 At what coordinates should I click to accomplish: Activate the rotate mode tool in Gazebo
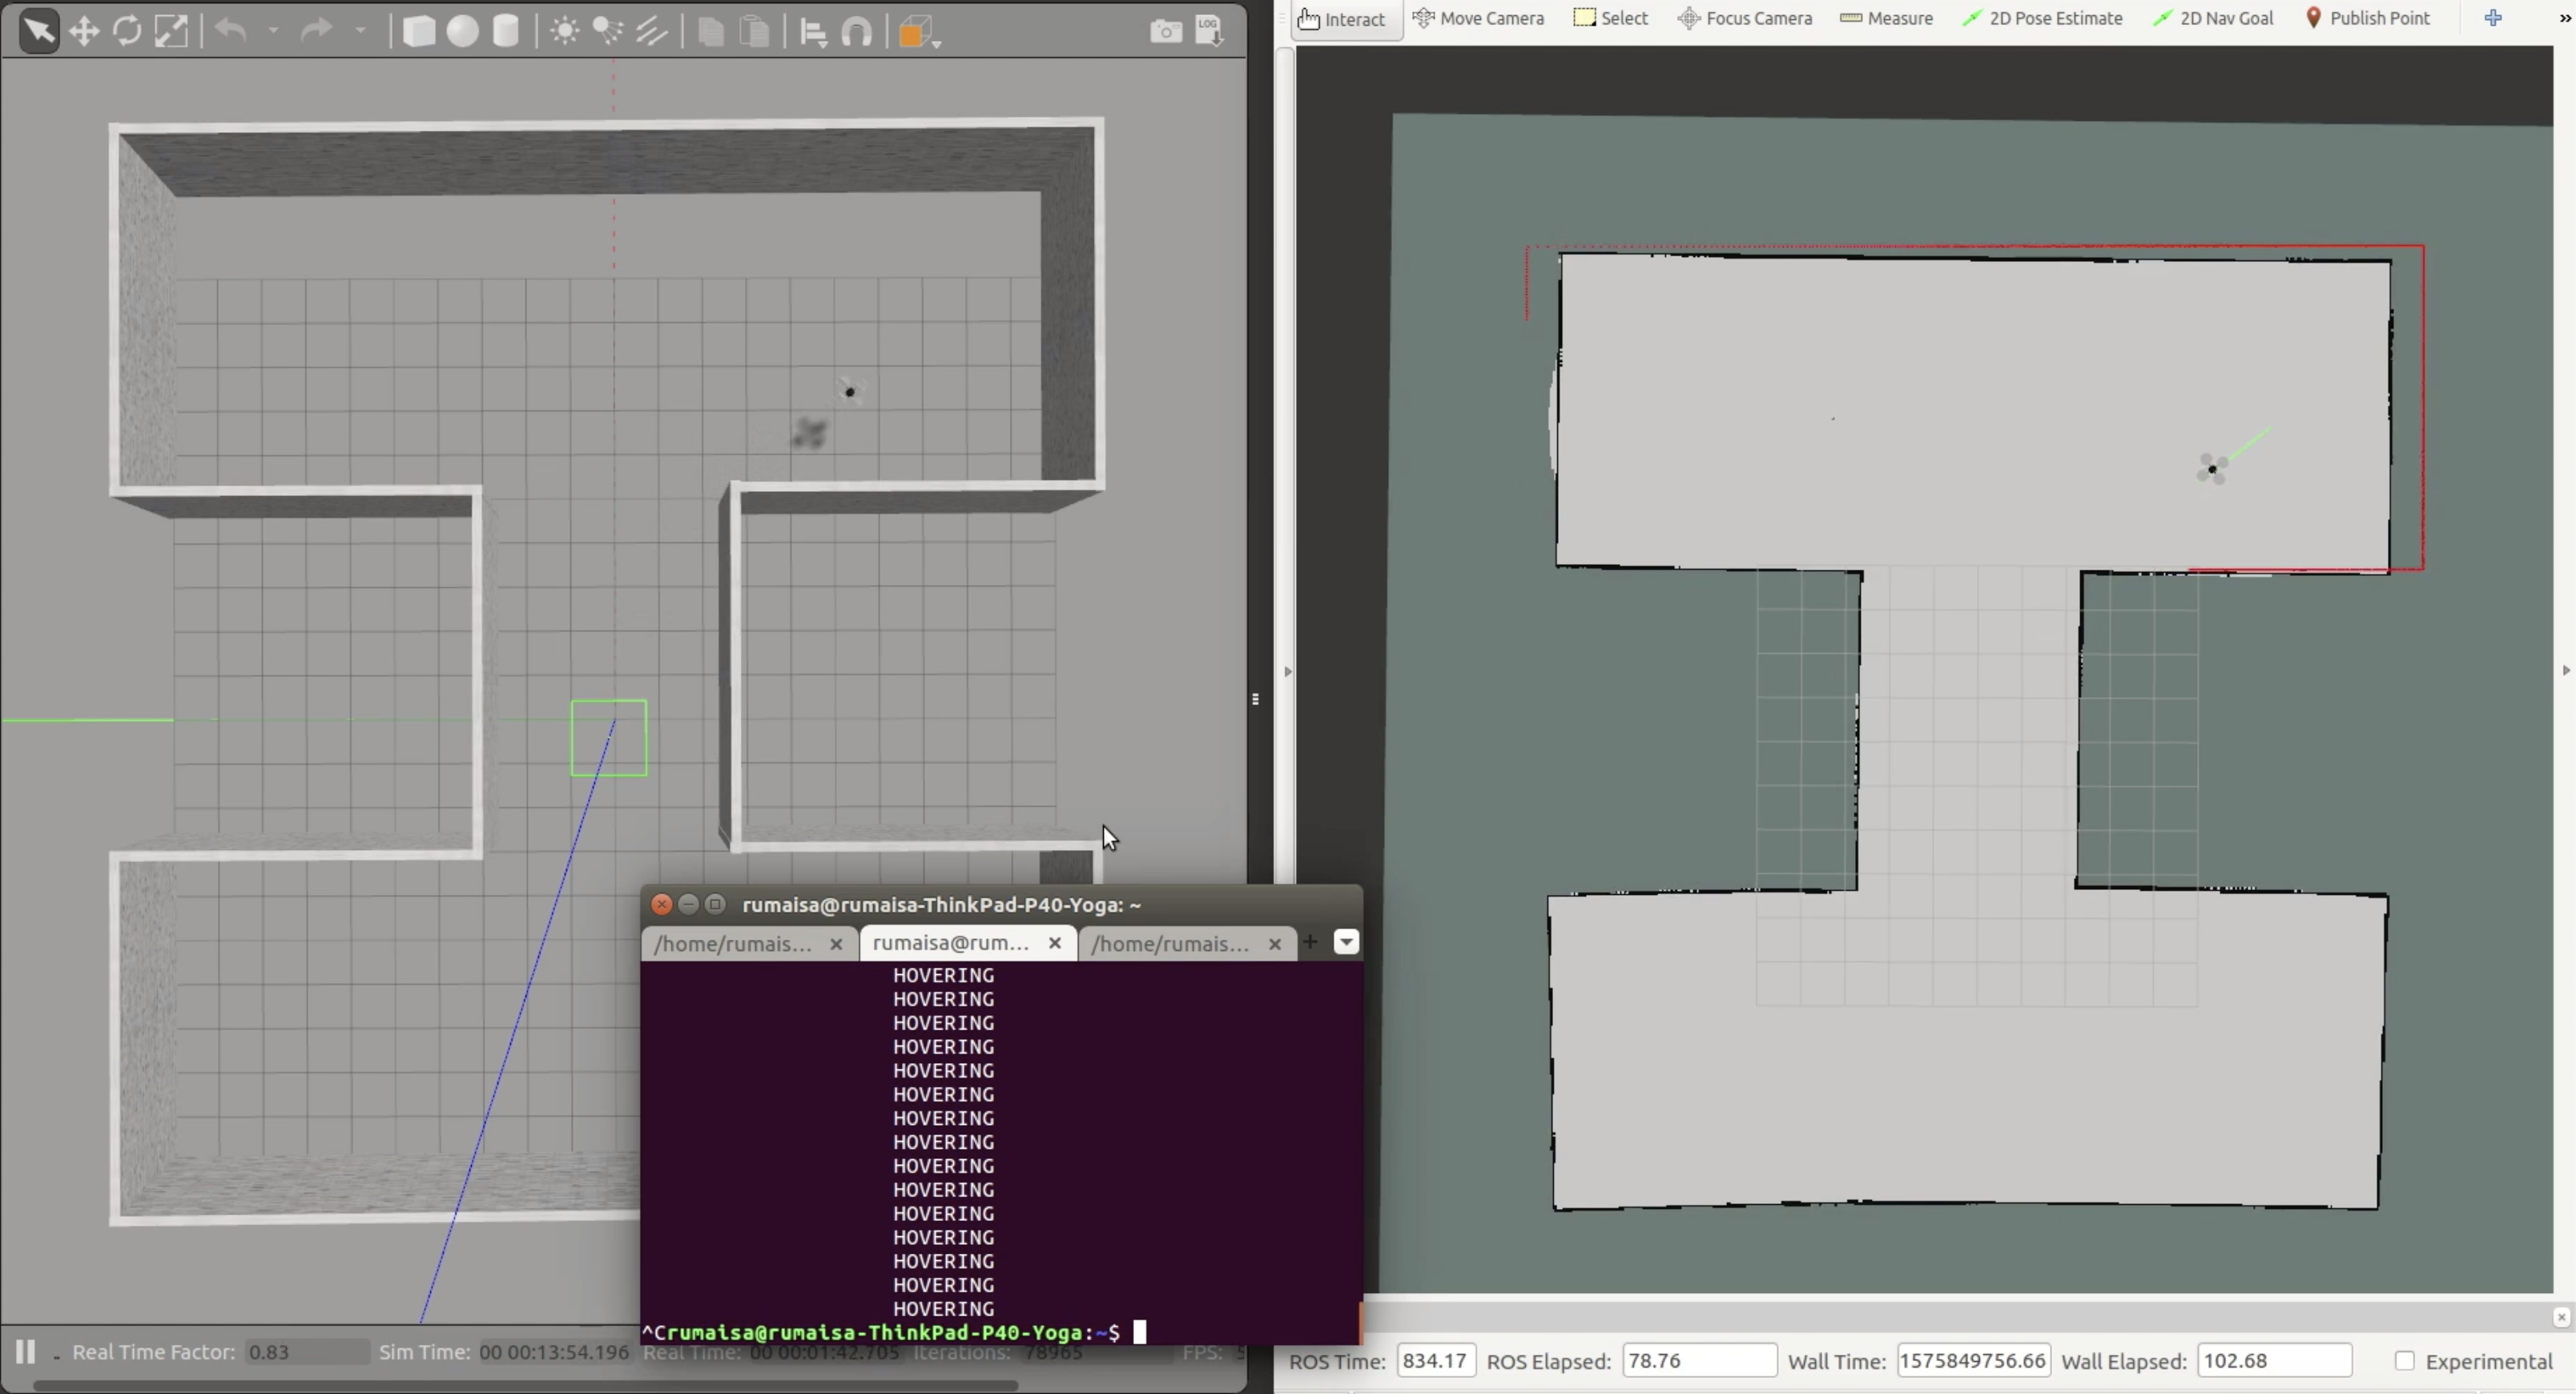pos(127,32)
